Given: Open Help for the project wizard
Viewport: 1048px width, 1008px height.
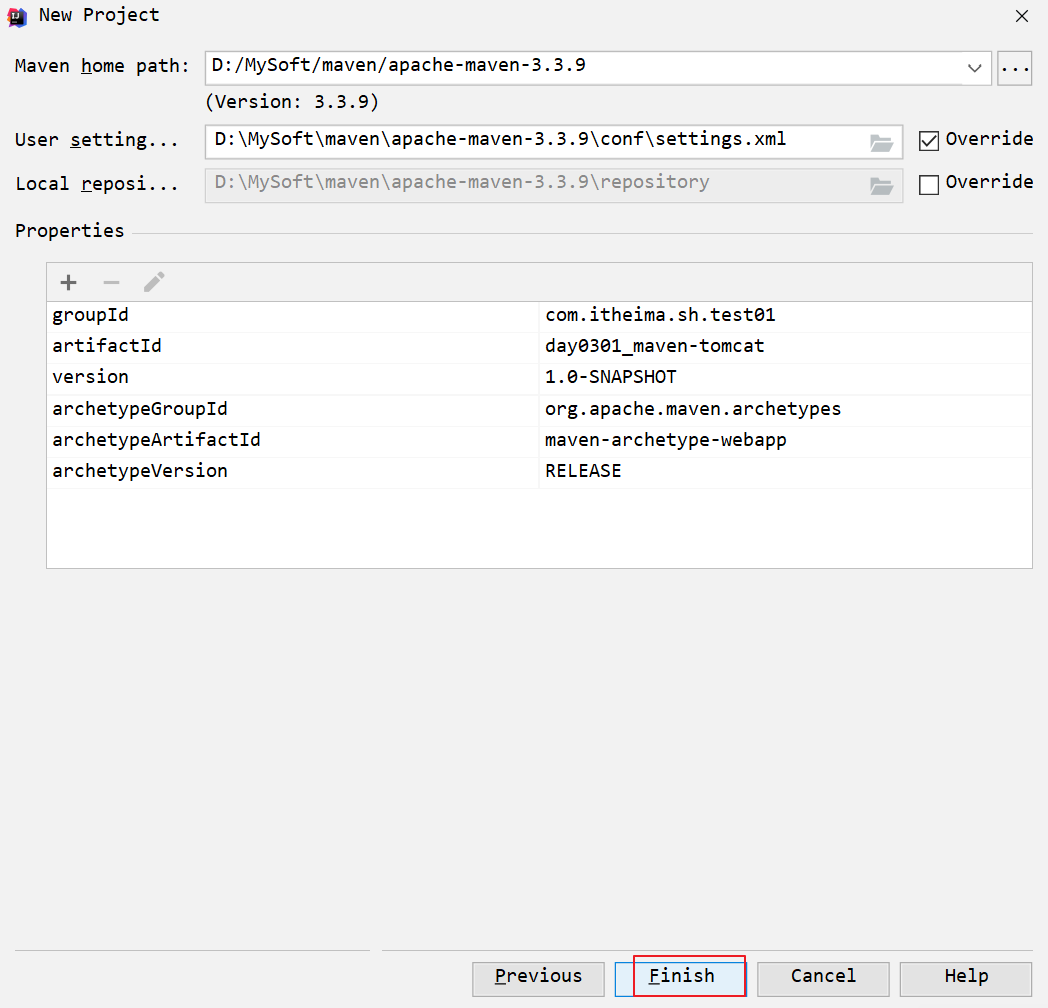Looking at the screenshot, I should click(965, 977).
